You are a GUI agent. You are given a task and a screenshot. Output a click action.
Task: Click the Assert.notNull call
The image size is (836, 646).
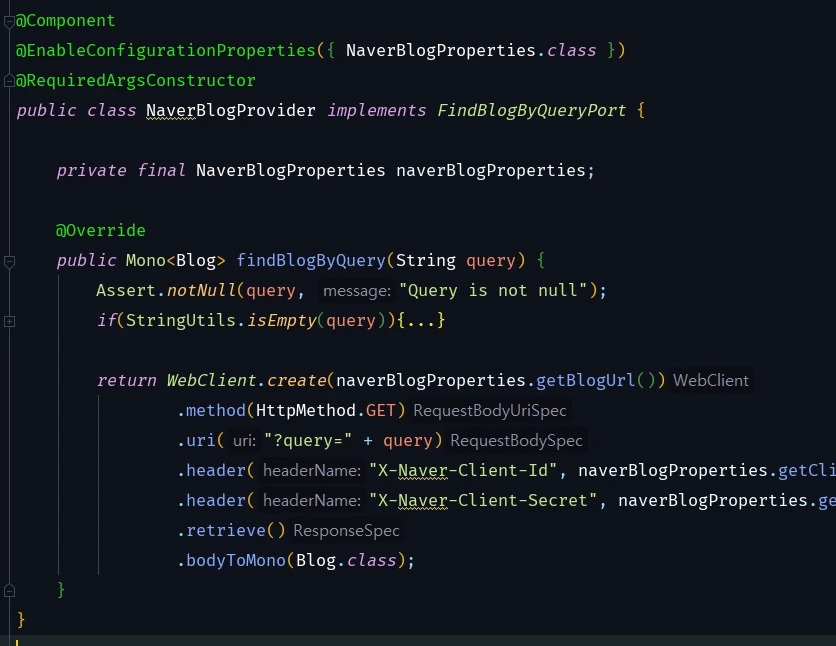pos(166,290)
